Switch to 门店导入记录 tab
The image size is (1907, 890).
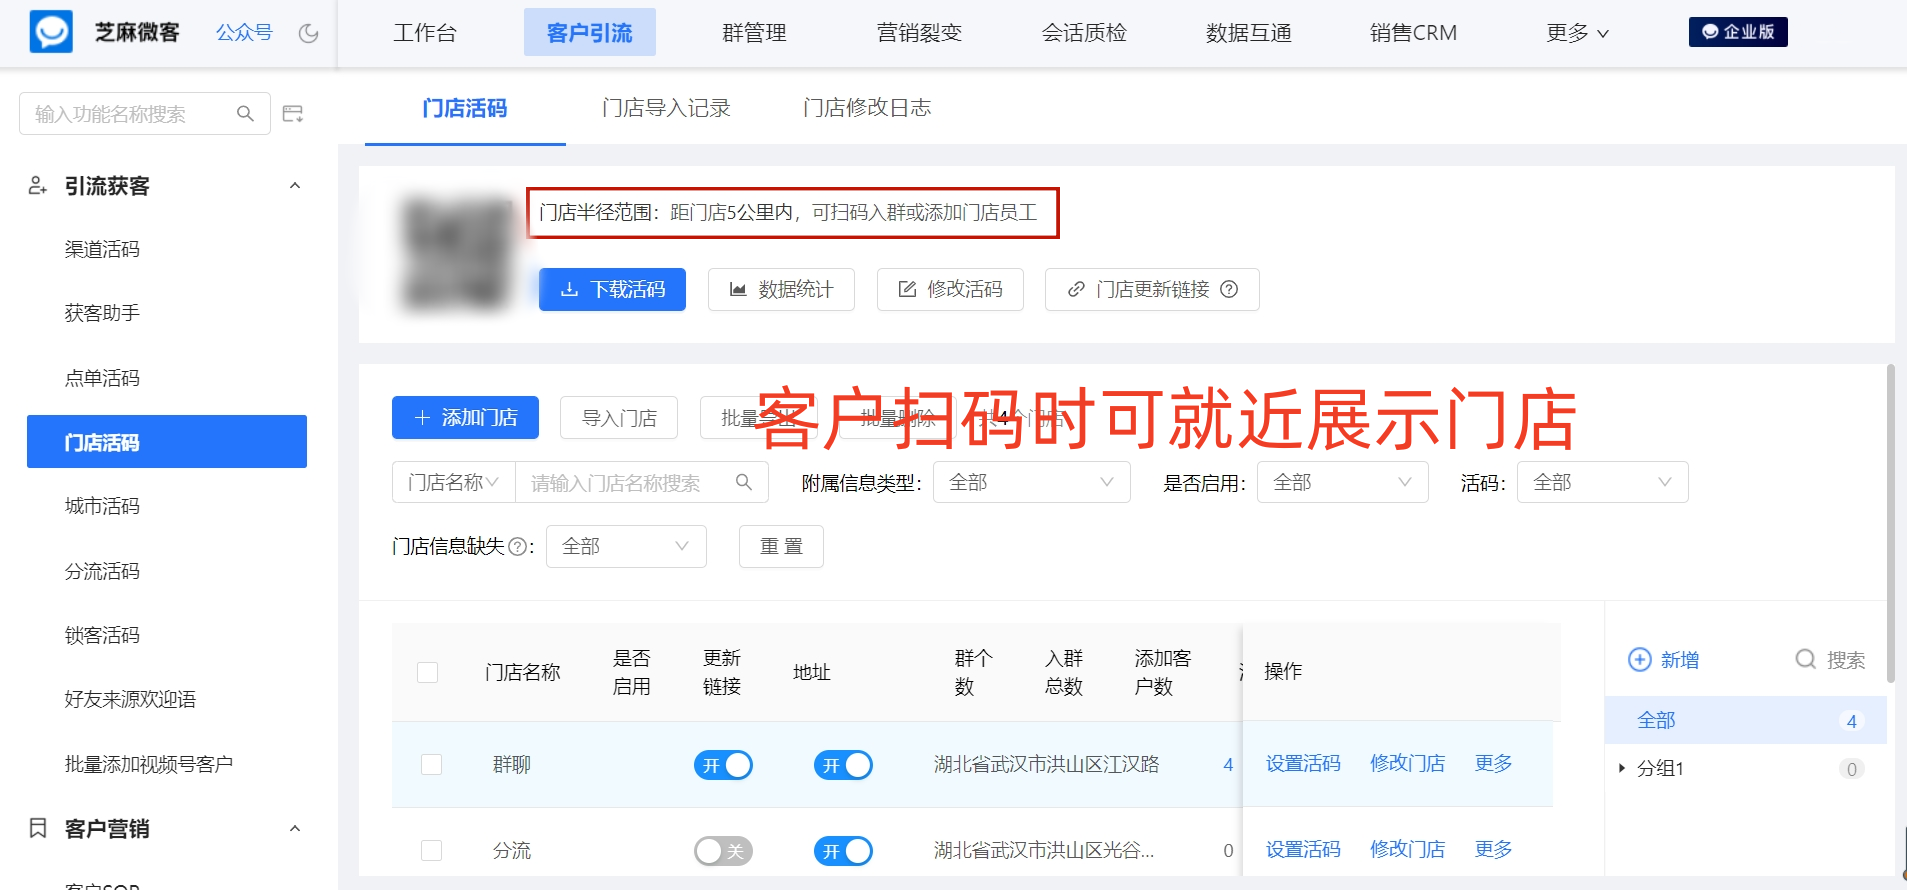click(666, 108)
